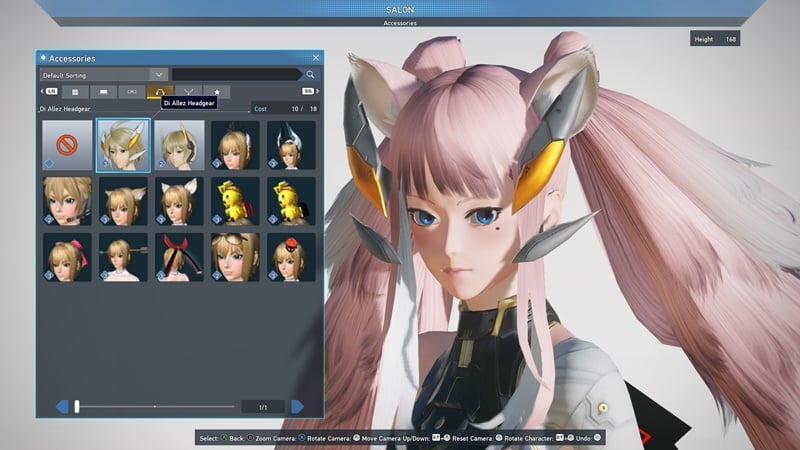Select the Di Allez Headgear thumbnail
The image size is (800, 450).
click(123, 145)
